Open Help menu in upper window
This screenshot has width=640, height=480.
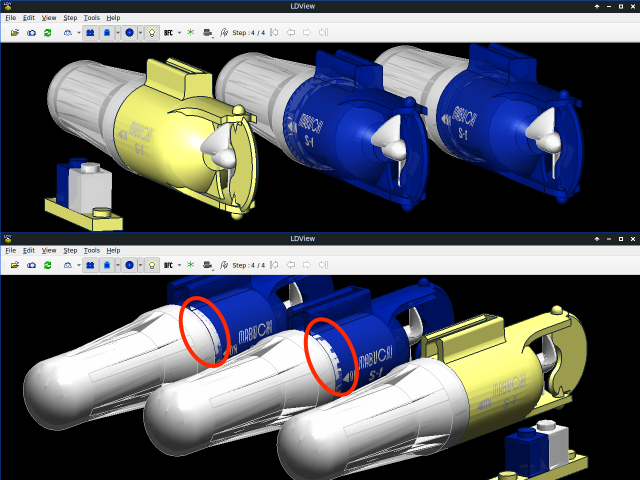(x=113, y=18)
